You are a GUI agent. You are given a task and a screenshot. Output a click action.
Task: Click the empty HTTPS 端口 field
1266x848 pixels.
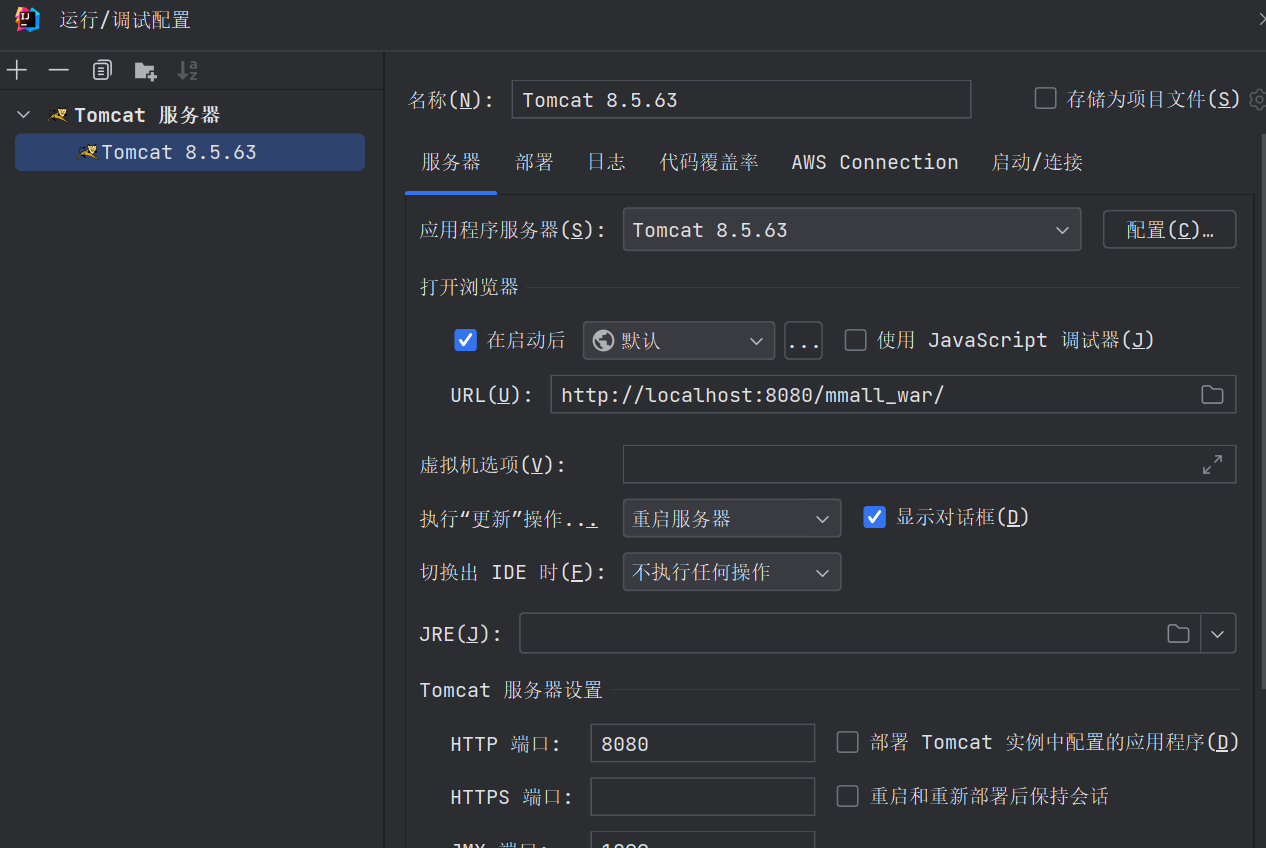(702, 797)
